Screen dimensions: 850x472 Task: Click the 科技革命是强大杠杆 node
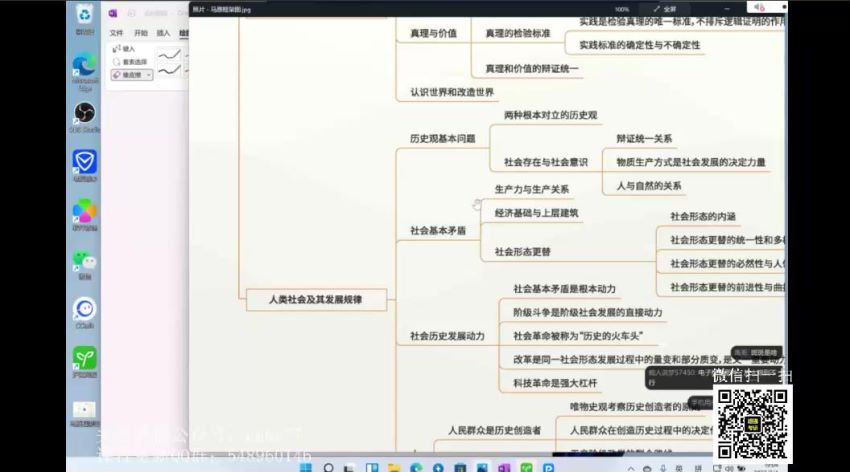tap(555, 383)
